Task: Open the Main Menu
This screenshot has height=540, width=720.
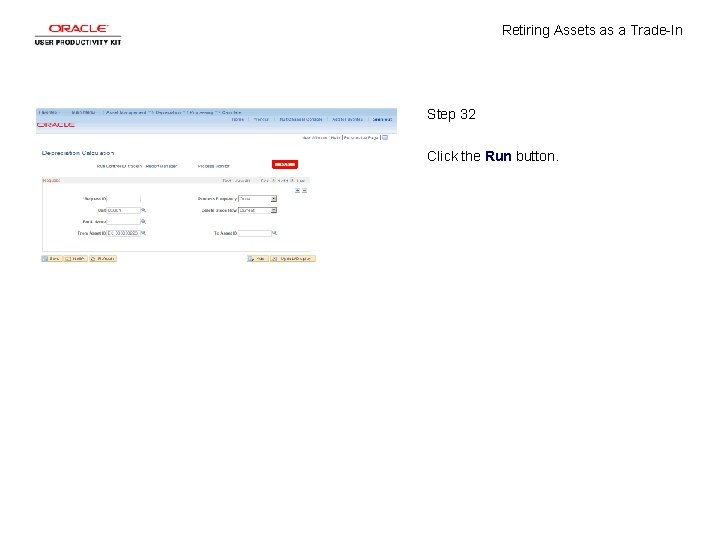Action: tap(83, 112)
